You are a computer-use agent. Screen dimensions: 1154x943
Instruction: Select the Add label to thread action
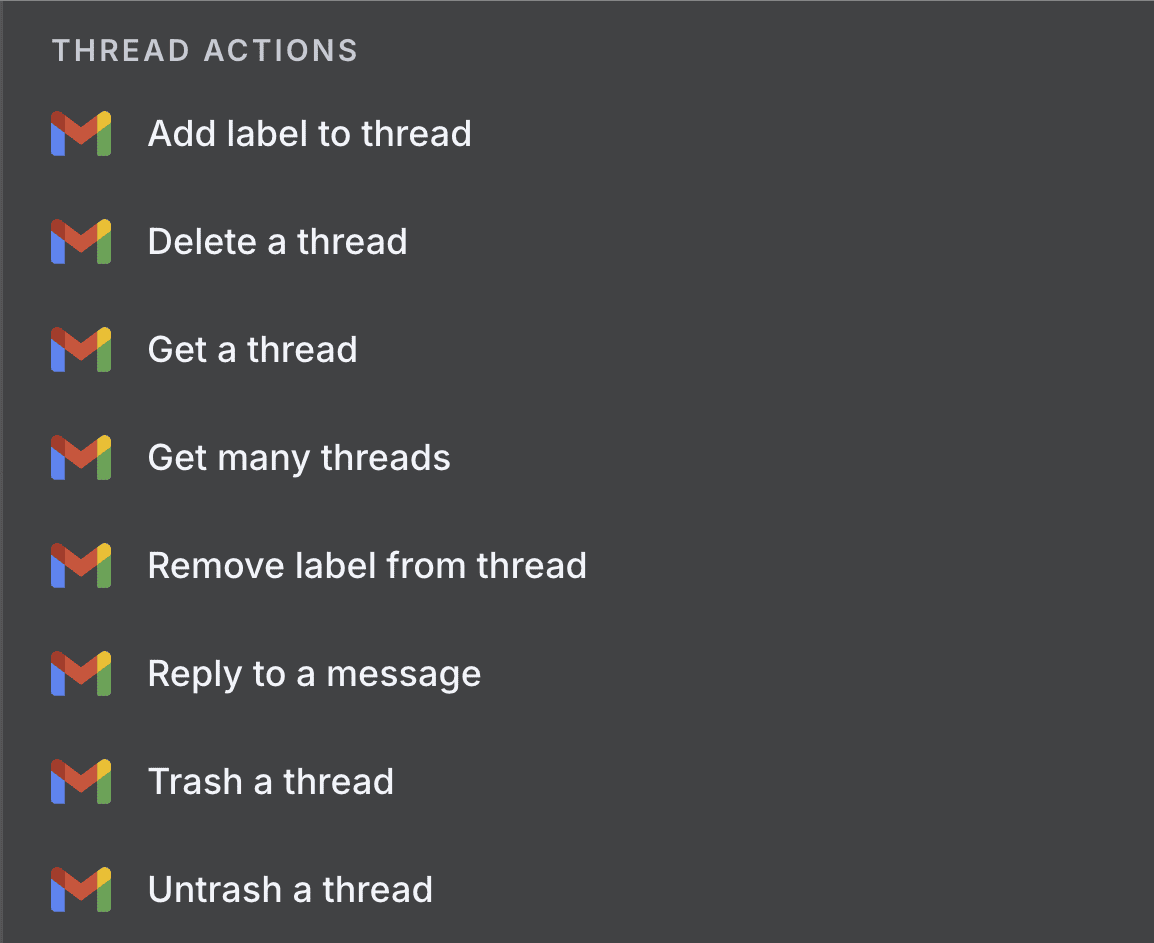[x=310, y=133]
